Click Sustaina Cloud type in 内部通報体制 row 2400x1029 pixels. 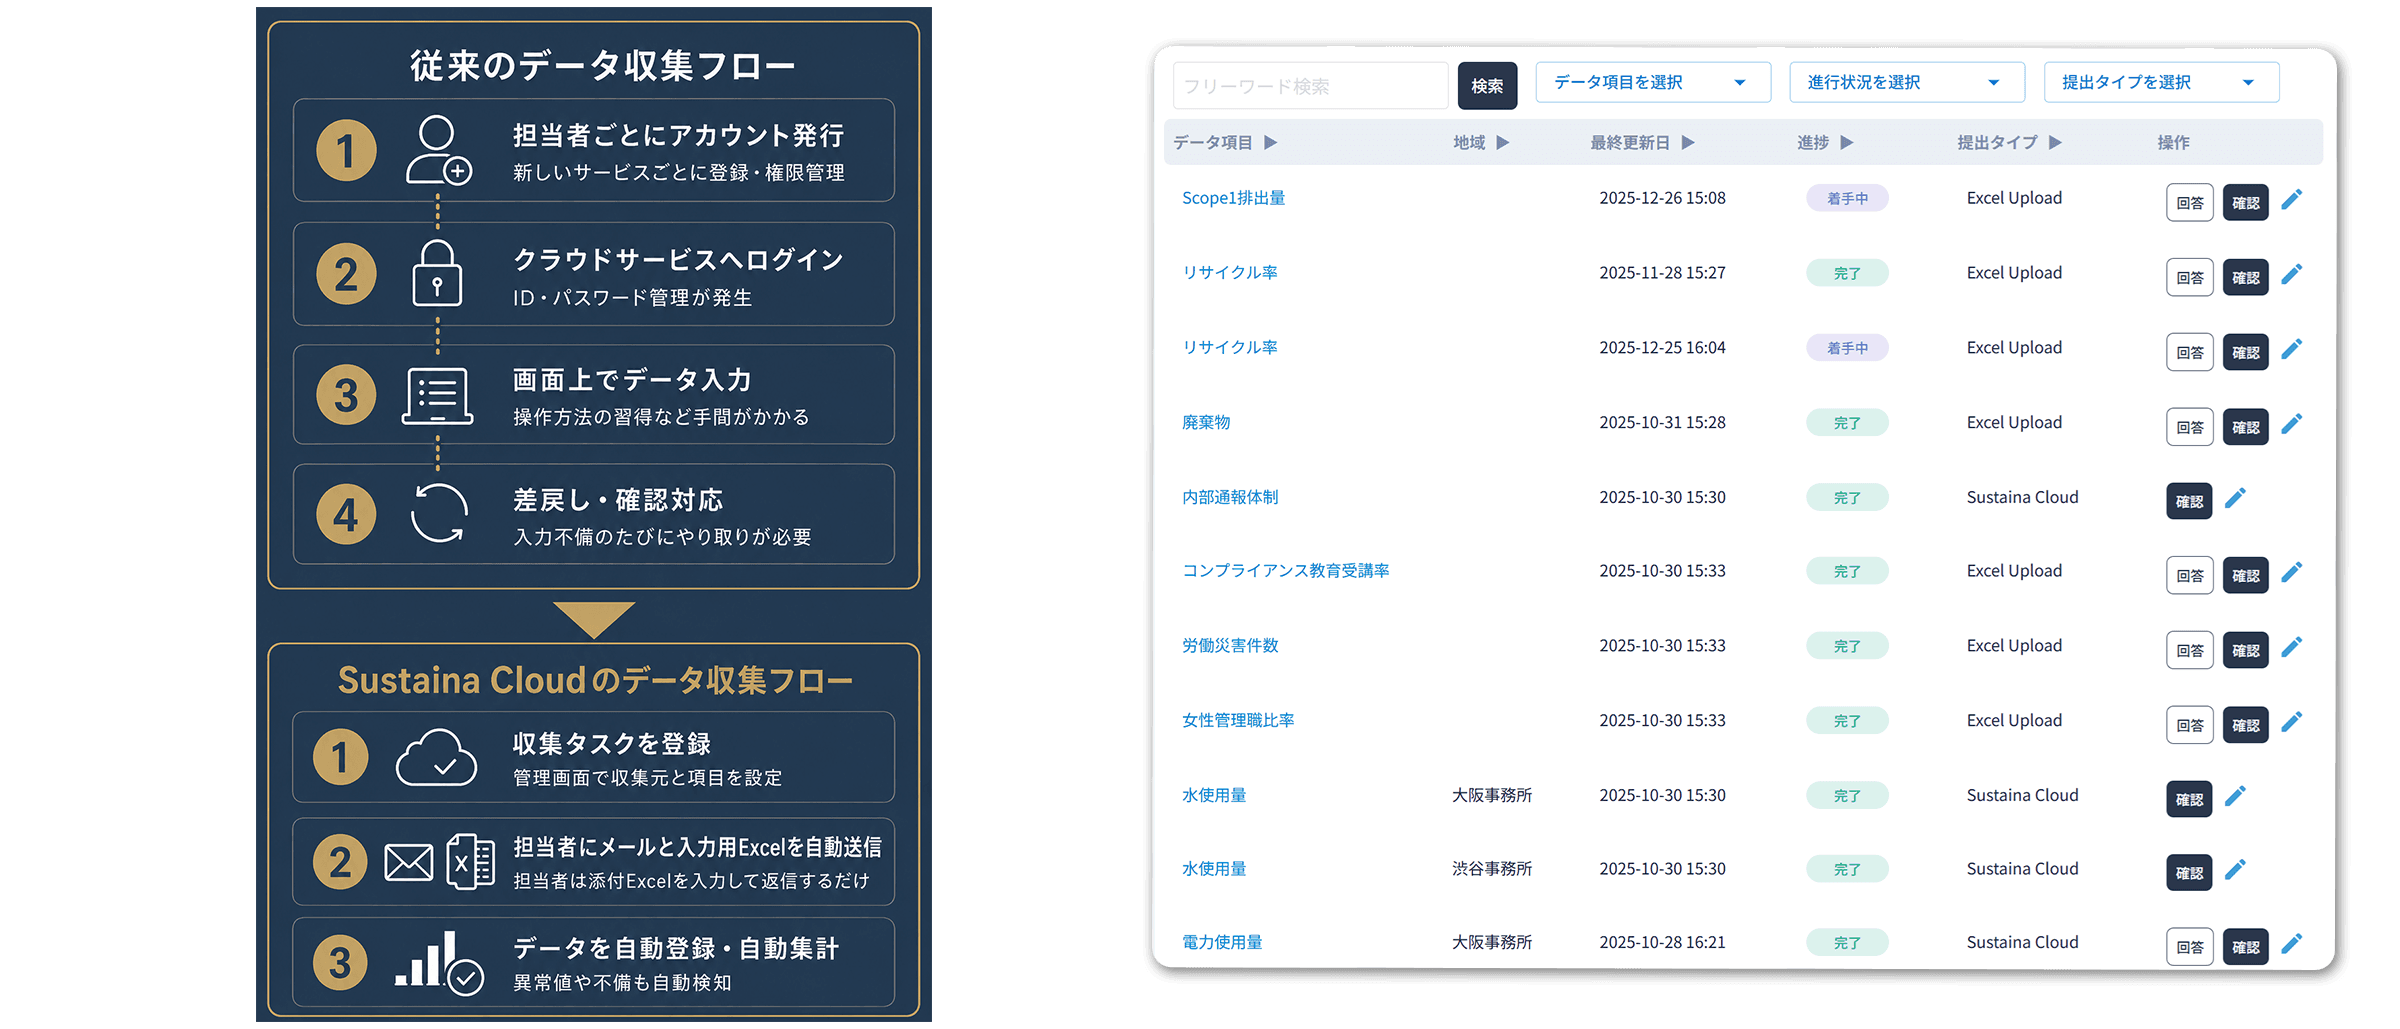pyautogui.click(x=2022, y=497)
